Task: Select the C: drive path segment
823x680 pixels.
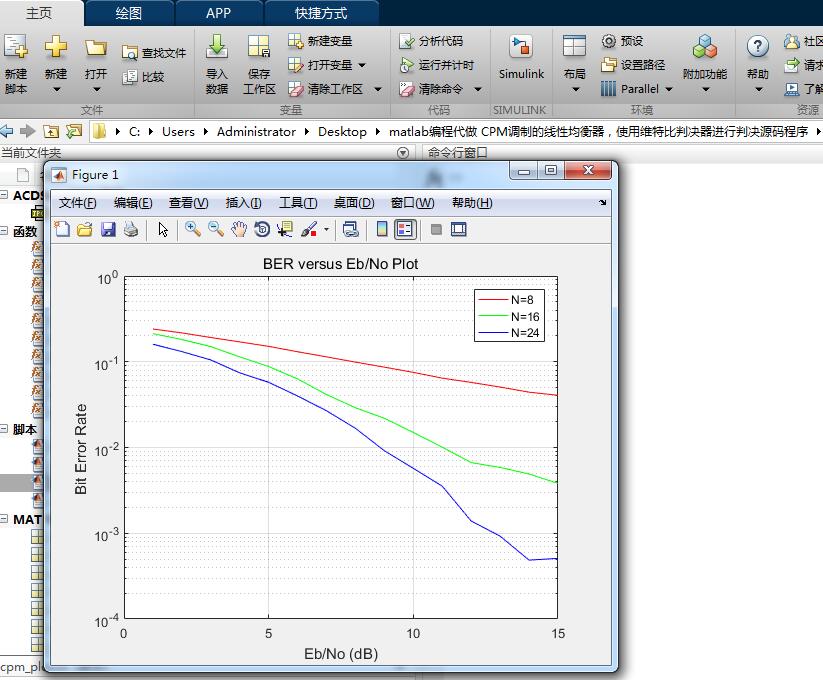Action: coord(134,132)
